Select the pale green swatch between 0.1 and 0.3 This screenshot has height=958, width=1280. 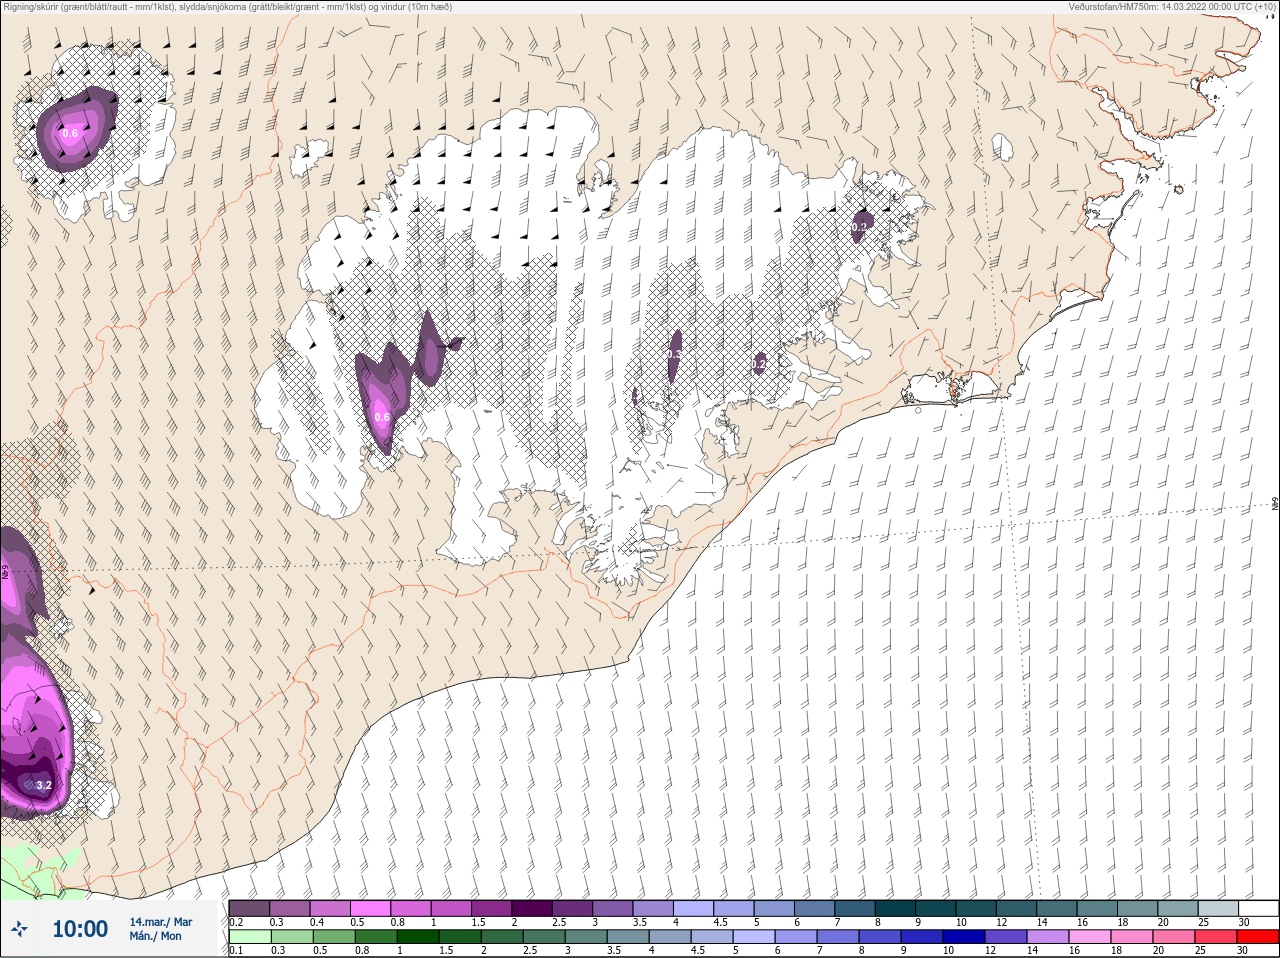250,938
